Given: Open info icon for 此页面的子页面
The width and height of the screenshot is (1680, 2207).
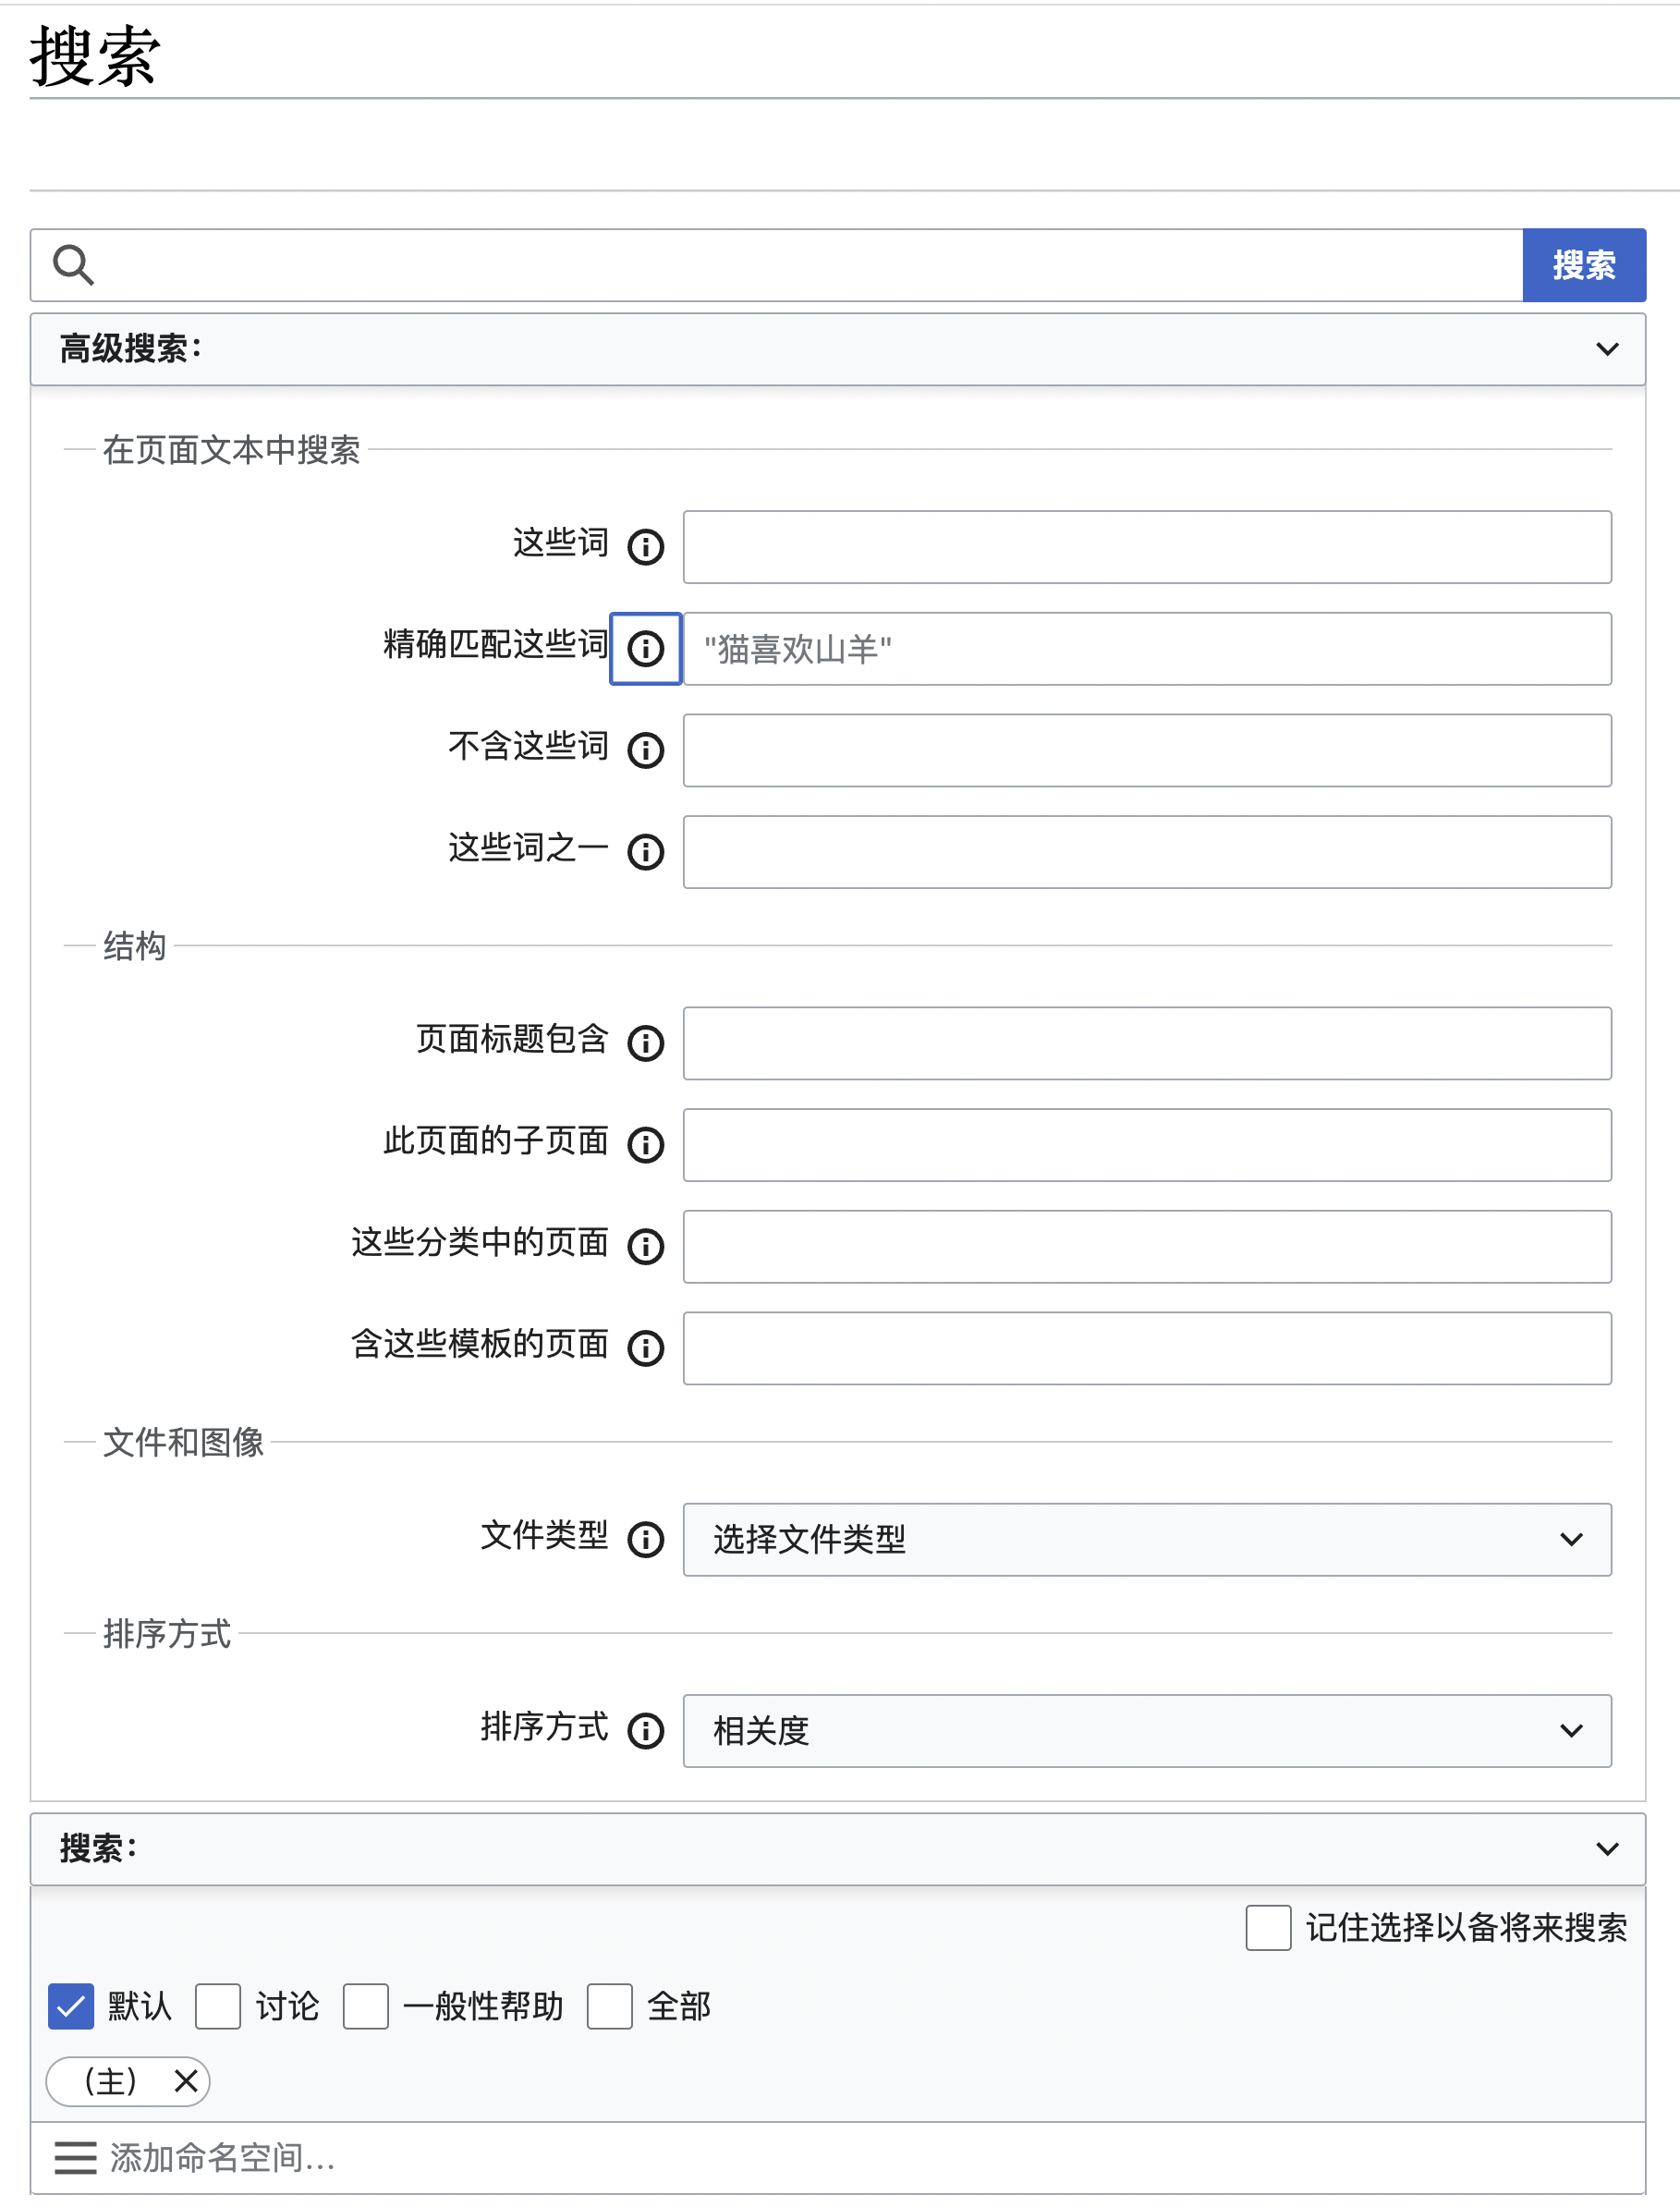Looking at the screenshot, I should point(646,1145).
